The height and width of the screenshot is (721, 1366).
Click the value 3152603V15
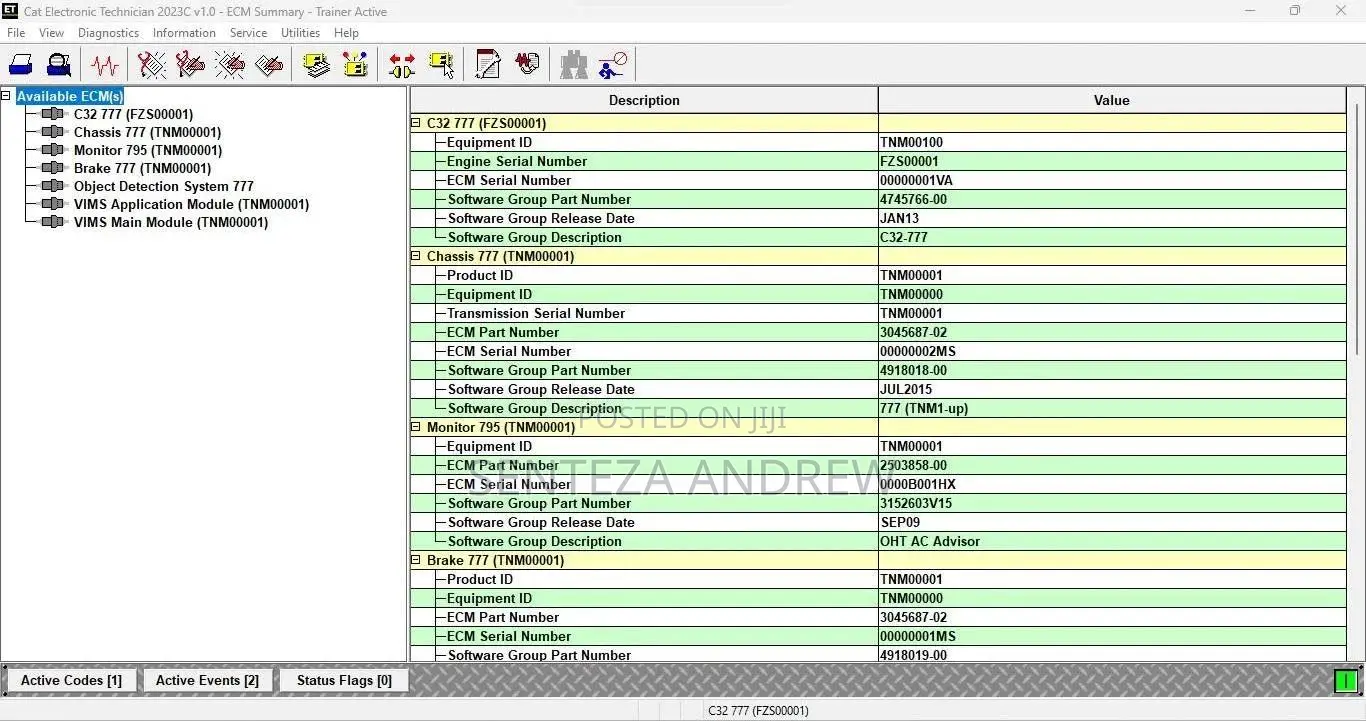tap(916, 503)
